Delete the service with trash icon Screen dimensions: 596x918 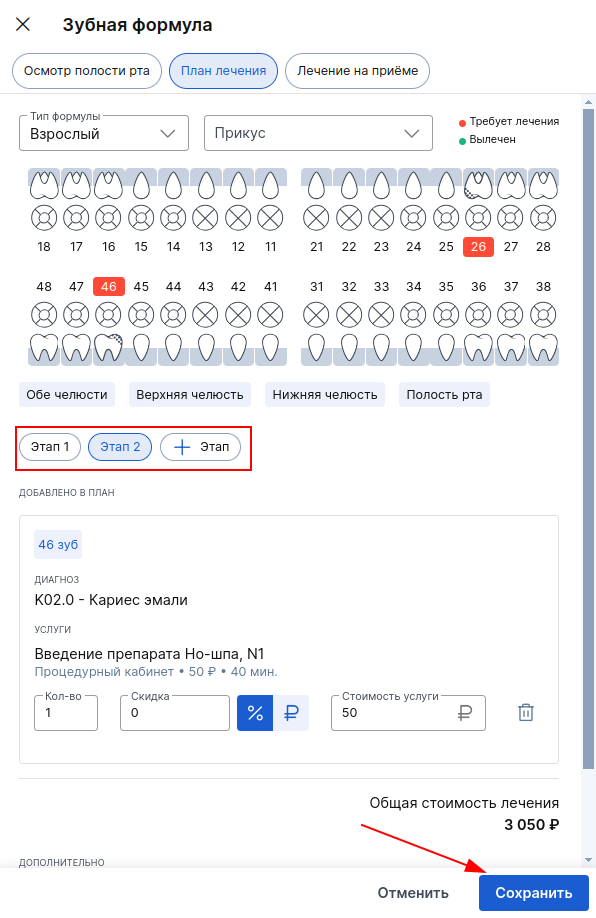tap(526, 713)
